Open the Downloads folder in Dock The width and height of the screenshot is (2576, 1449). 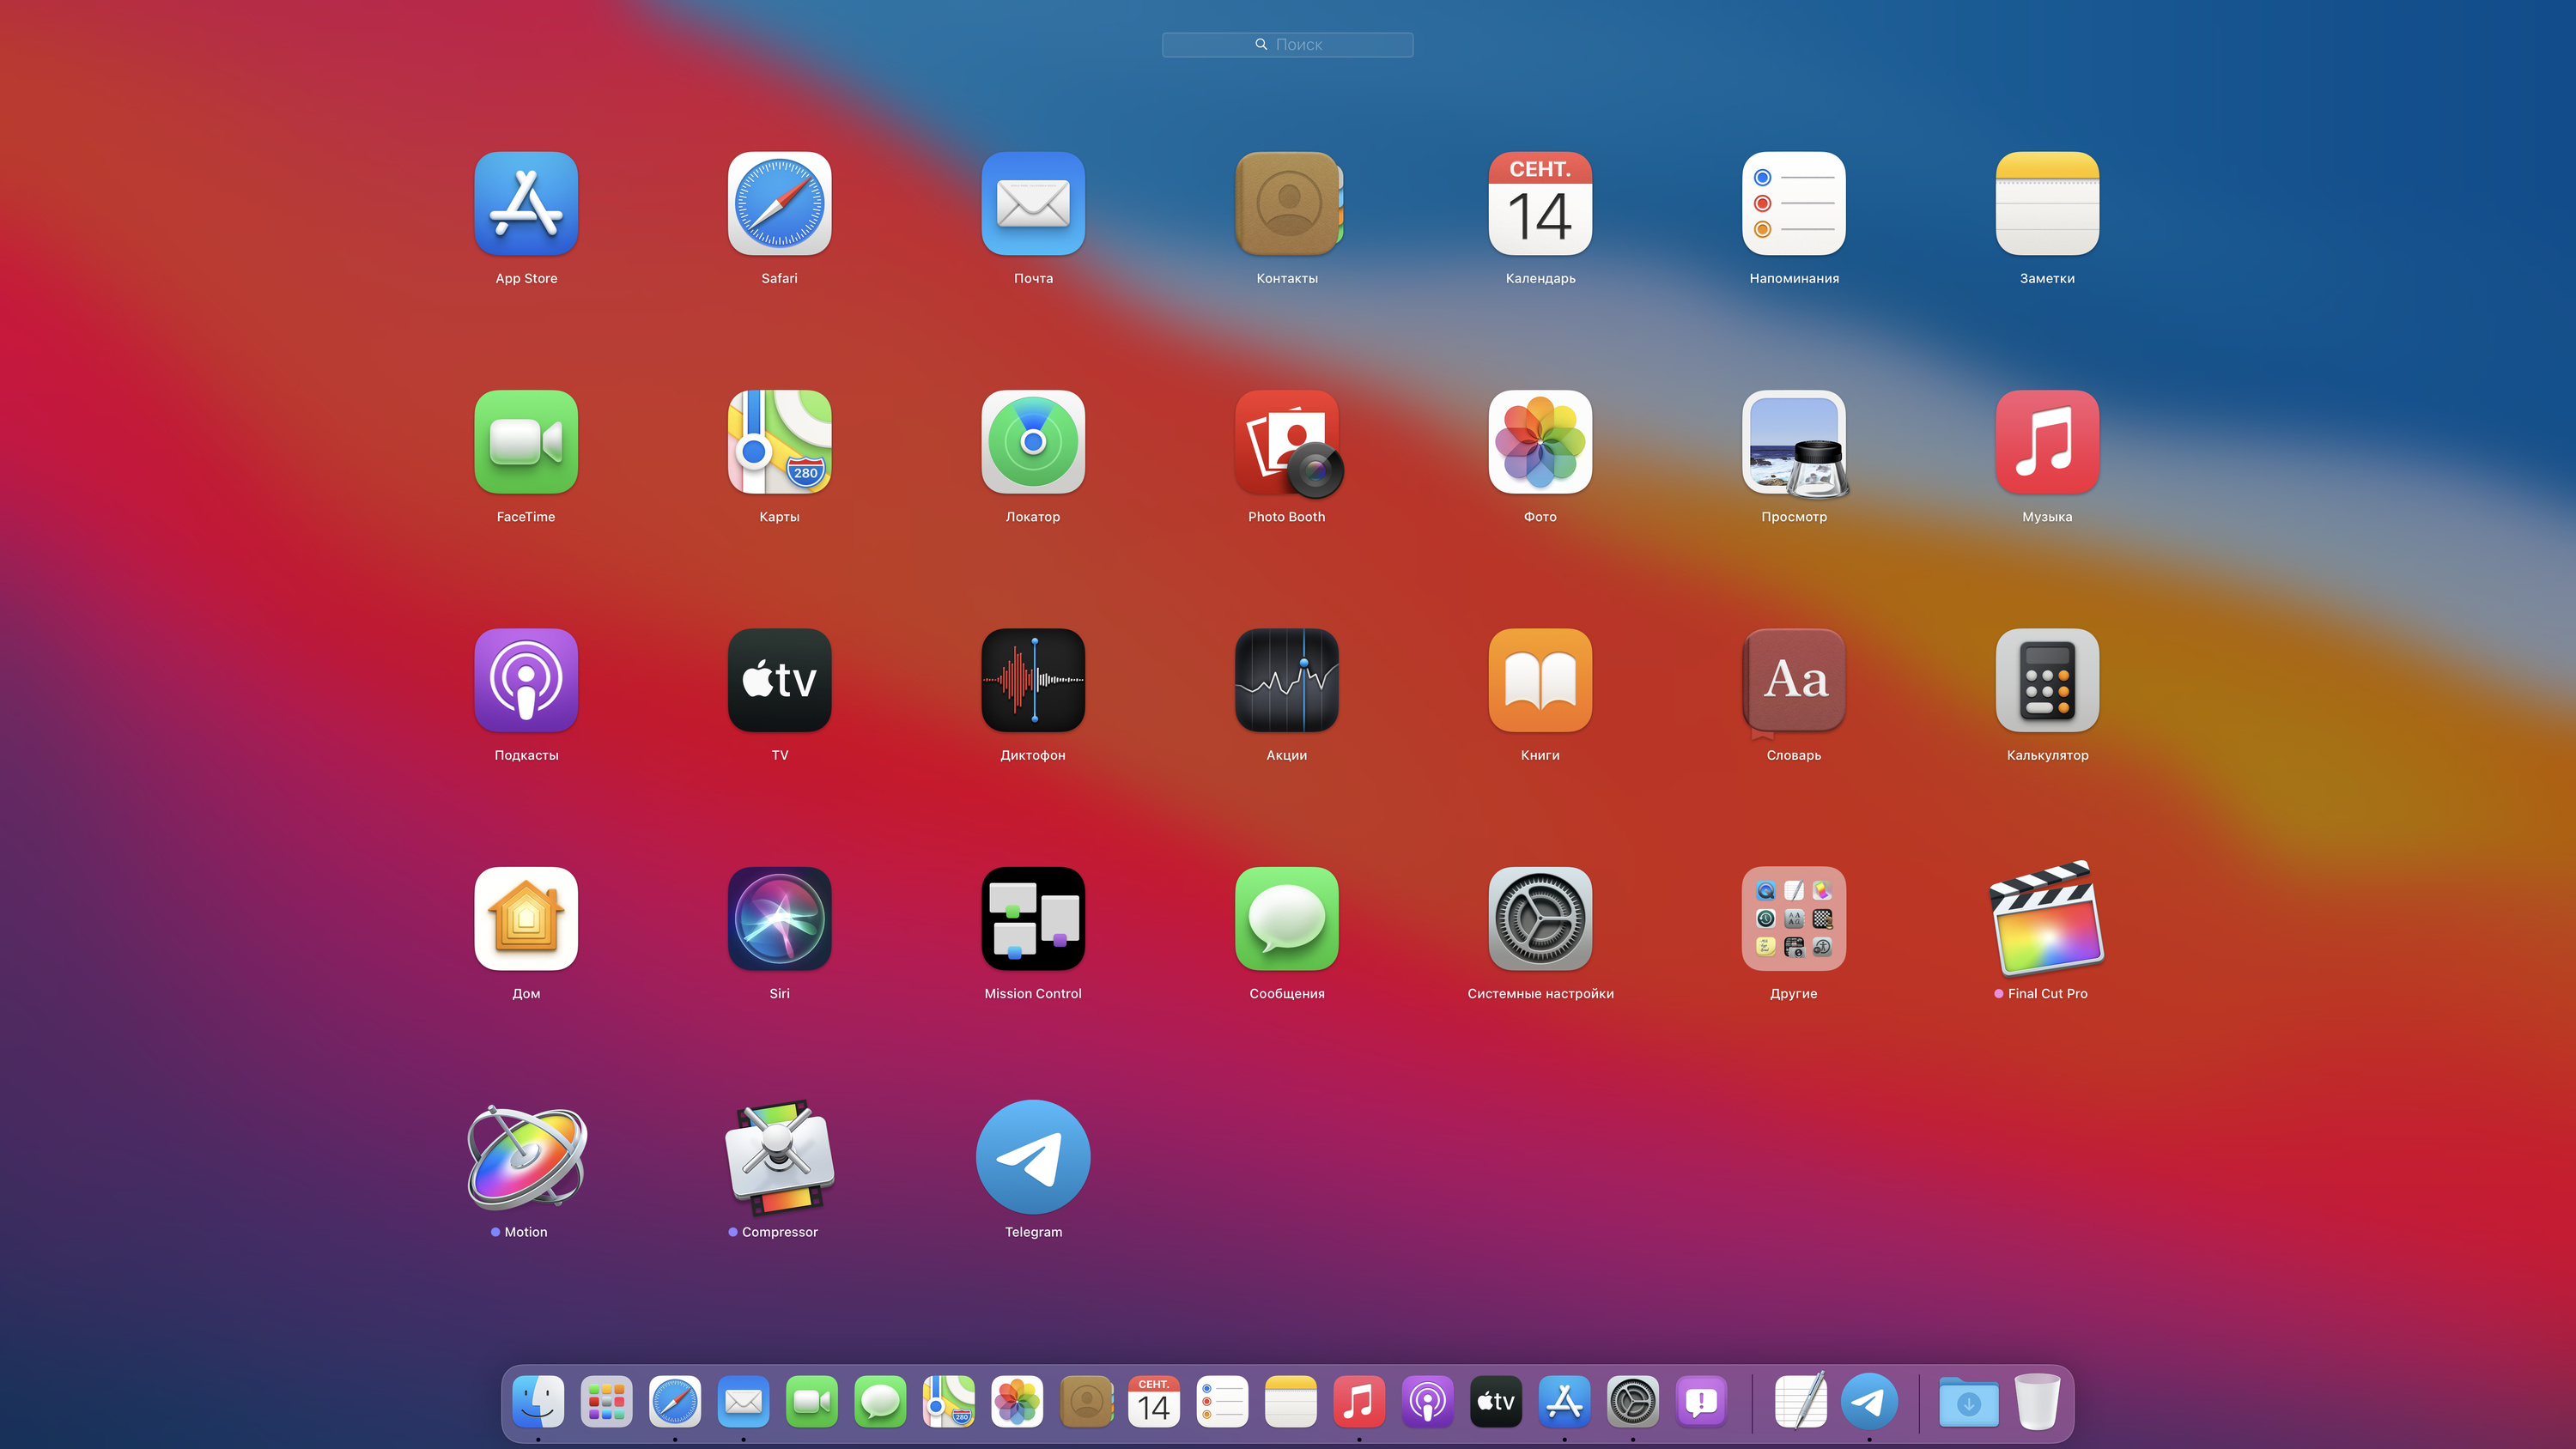[1968, 1401]
